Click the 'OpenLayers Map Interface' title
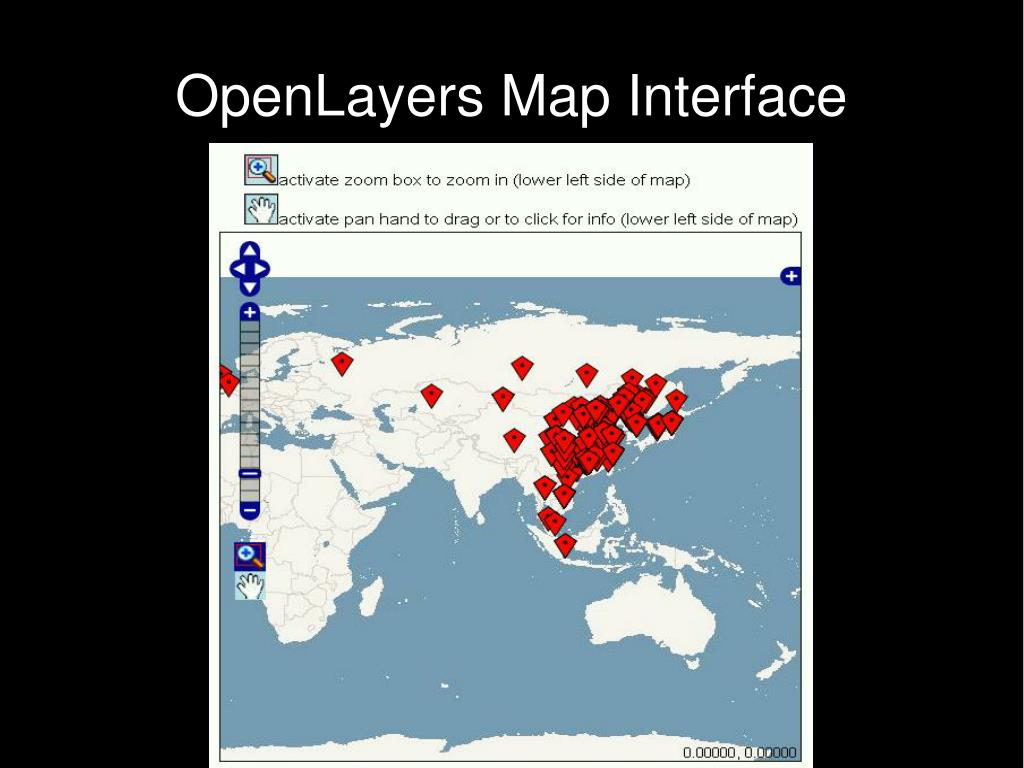Viewport: 1024px width, 768px height. coord(511,96)
